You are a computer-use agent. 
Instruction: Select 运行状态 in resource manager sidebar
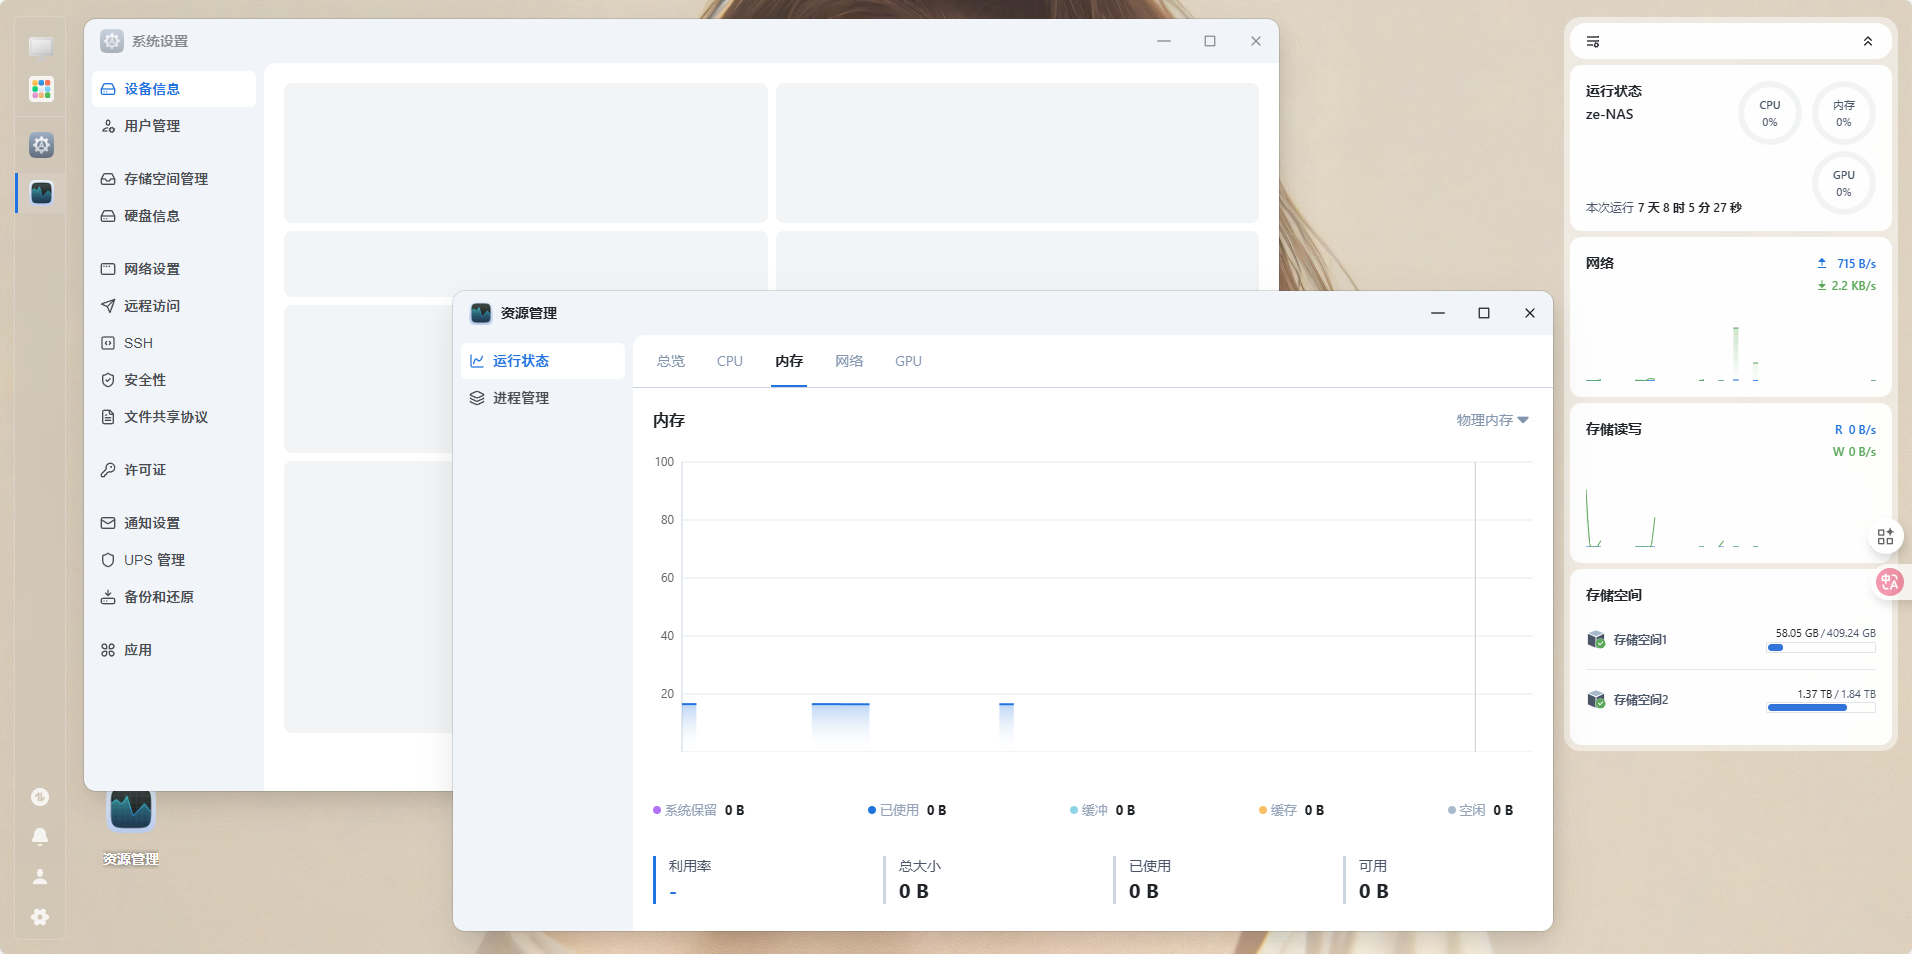[x=543, y=361]
